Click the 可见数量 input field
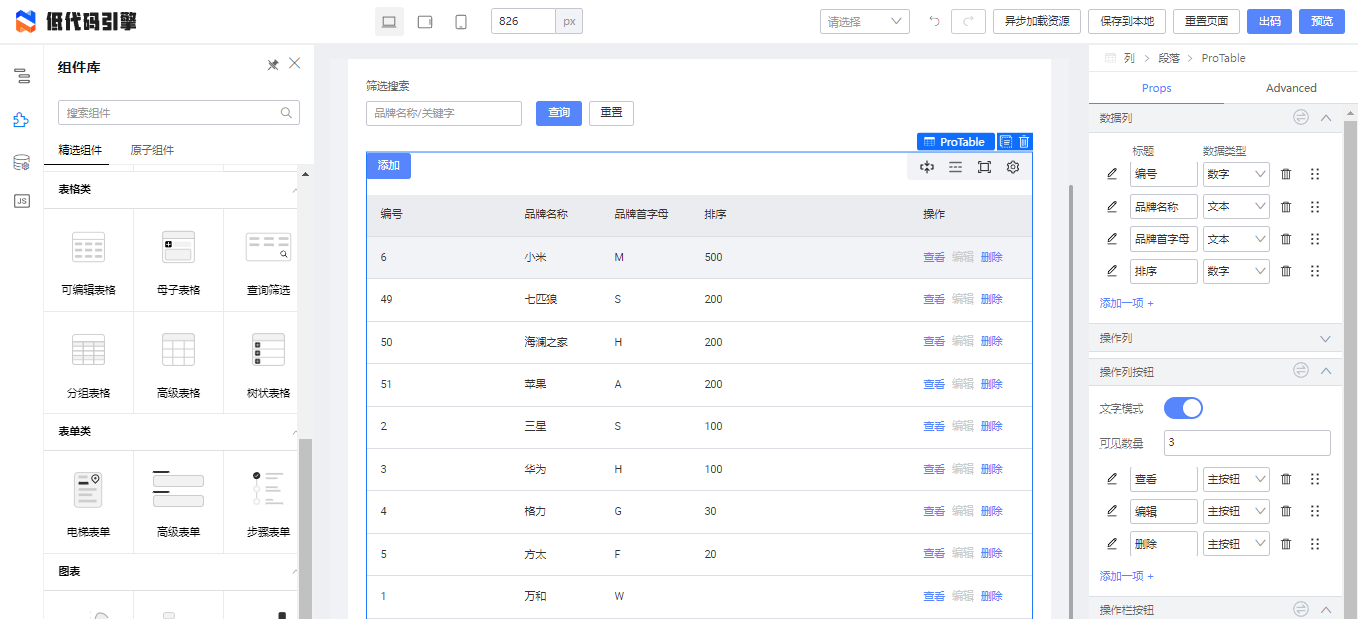 pyautogui.click(x=1247, y=442)
